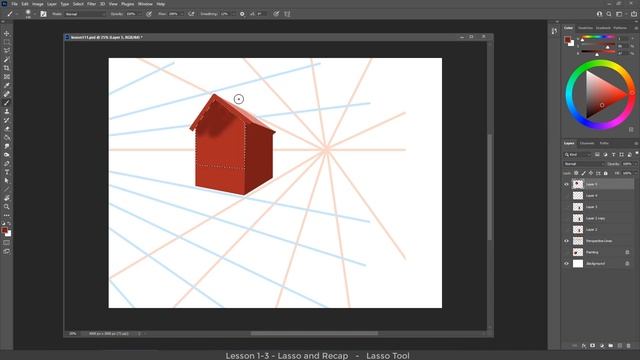Hide the Perspective Lines layer eye
The width and height of the screenshot is (640, 360).
(567, 241)
